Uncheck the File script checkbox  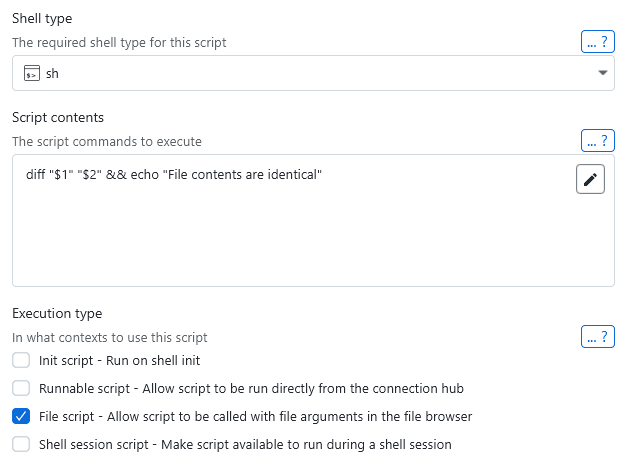[x=21, y=416]
